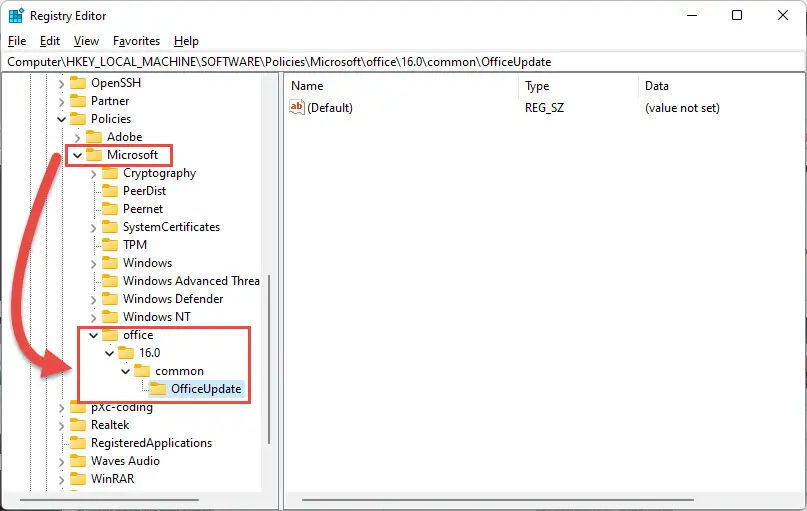The image size is (807, 511).
Task: Open the Edit menu
Action: click(x=50, y=41)
